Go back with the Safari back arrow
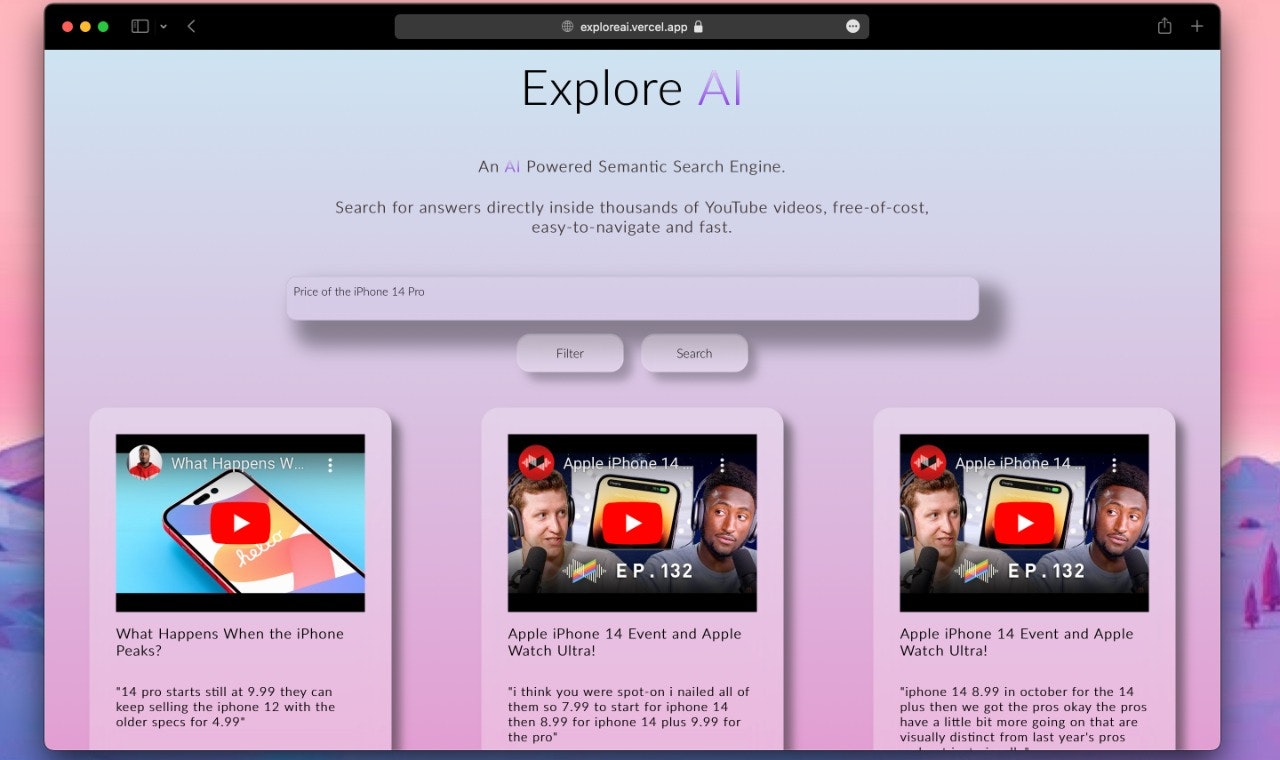This screenshot has height=760, width=1280. 191,26
